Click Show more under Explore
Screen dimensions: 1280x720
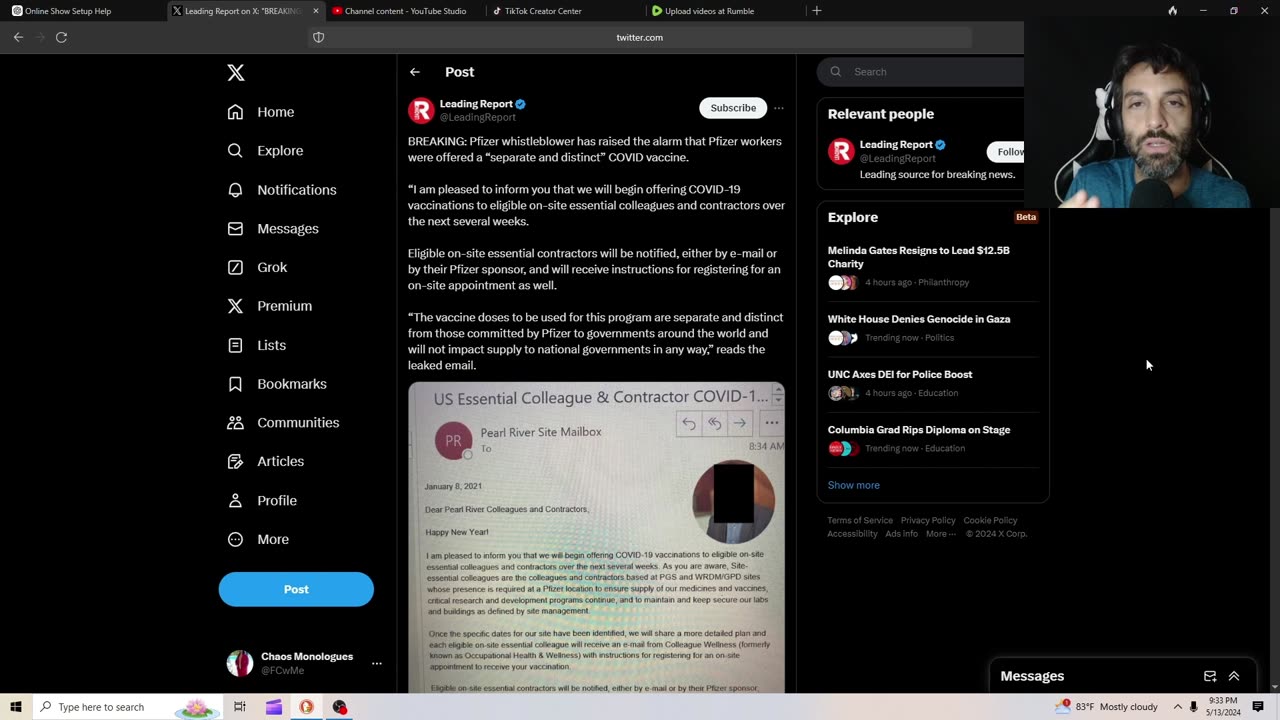tap(854, 485)
